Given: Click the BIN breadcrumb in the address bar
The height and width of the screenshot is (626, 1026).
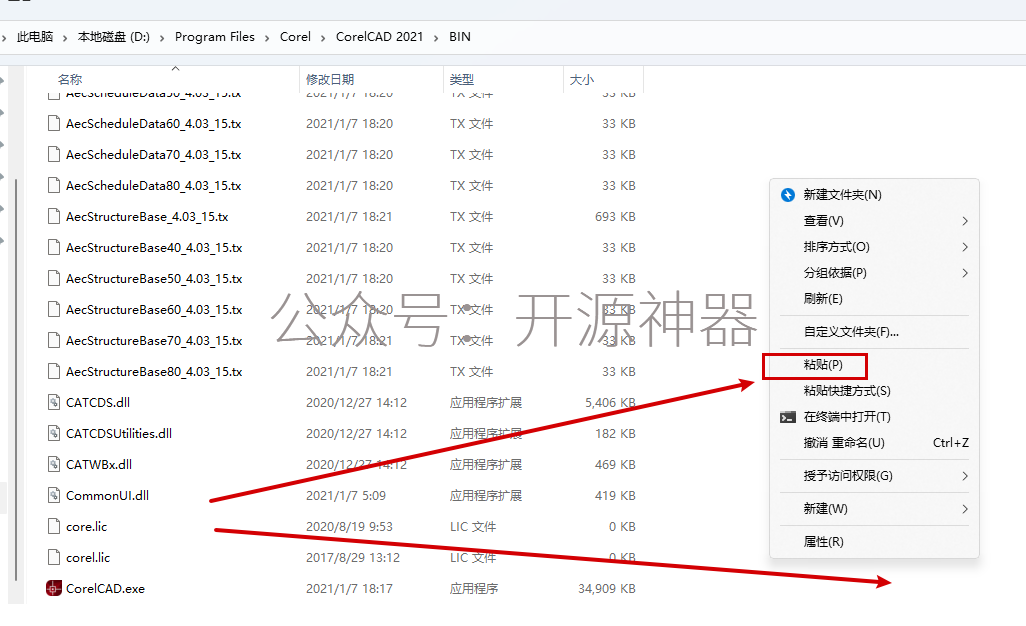Looking at the screenshot, I should [459, 37].
